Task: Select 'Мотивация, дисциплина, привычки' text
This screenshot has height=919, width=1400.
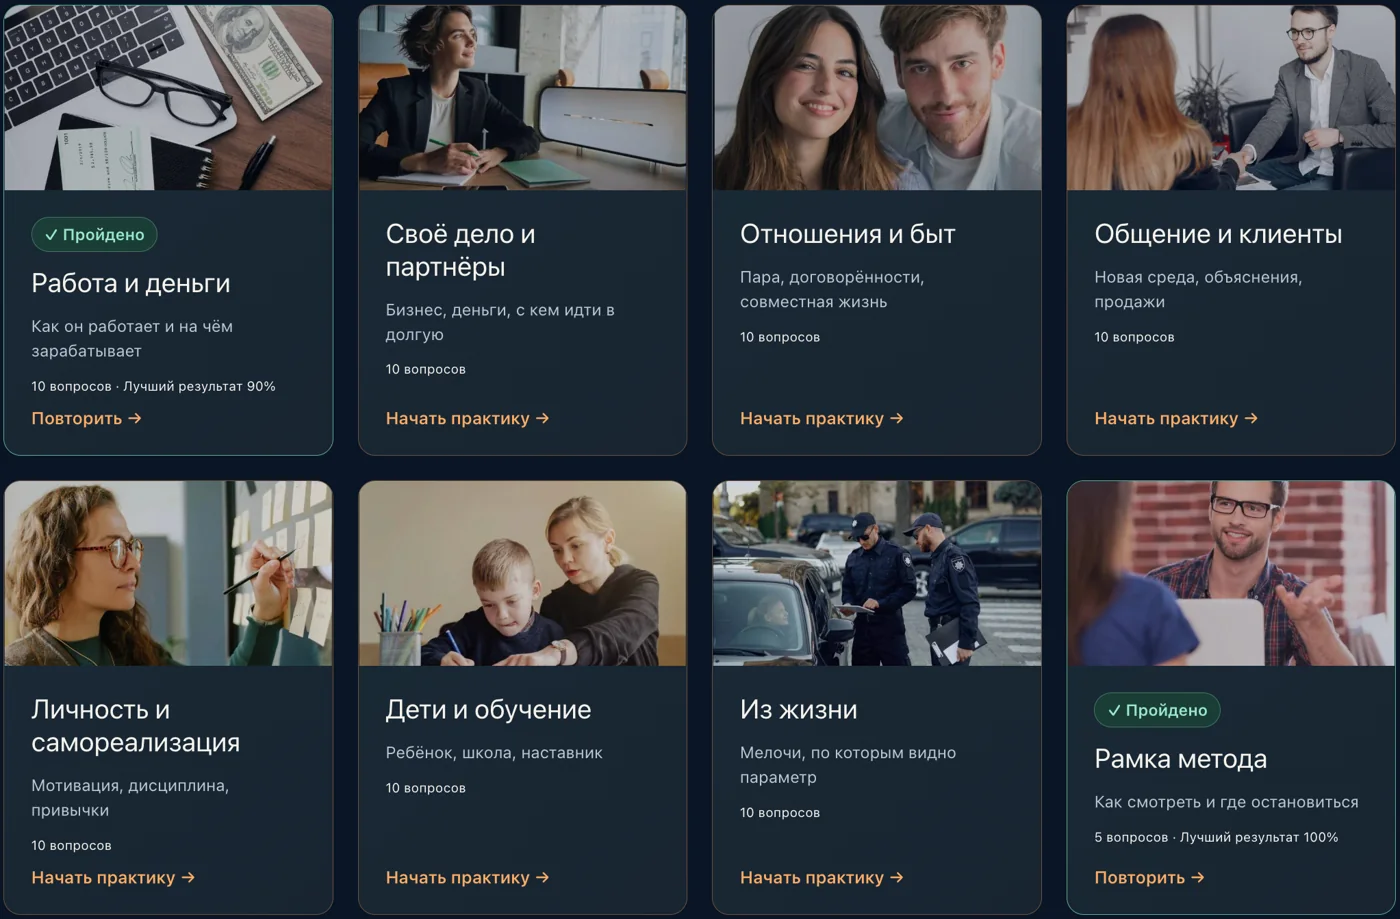Action: (130, 798)
